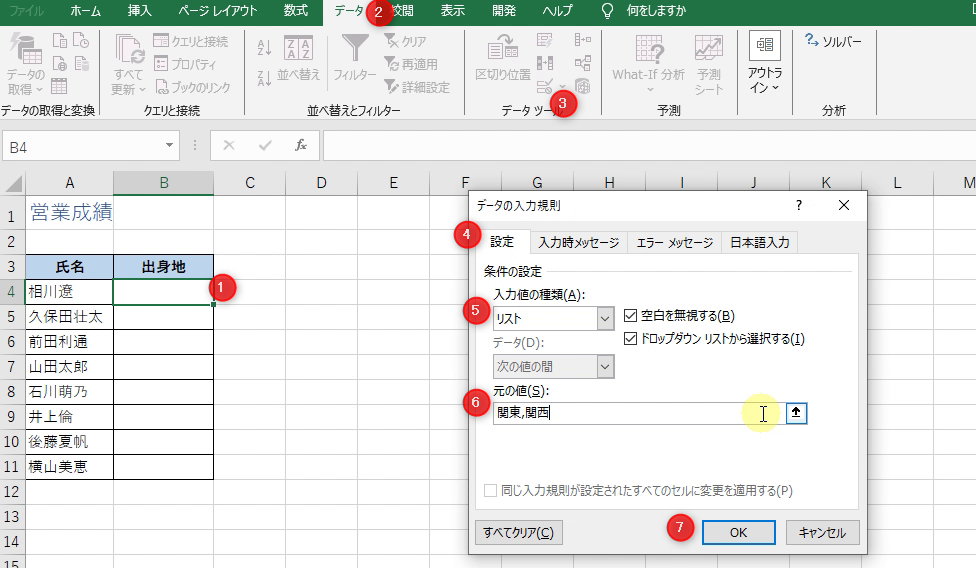
Task: Switch to the Input Message (入力時メッセージ) tab
Action: [x=578, y=243]
